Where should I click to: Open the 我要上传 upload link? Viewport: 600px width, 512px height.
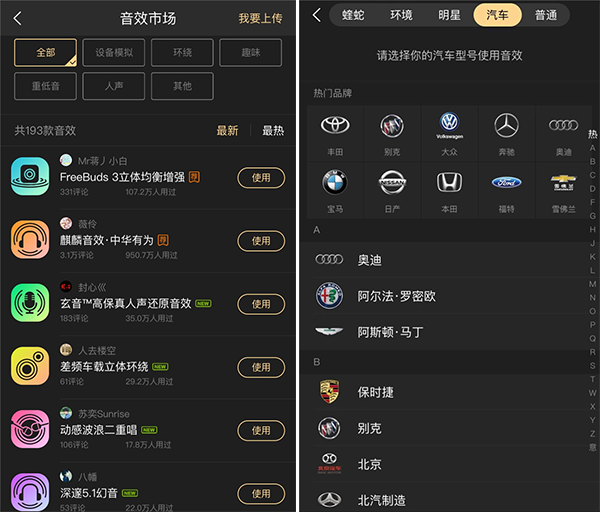tap(261, 18)
